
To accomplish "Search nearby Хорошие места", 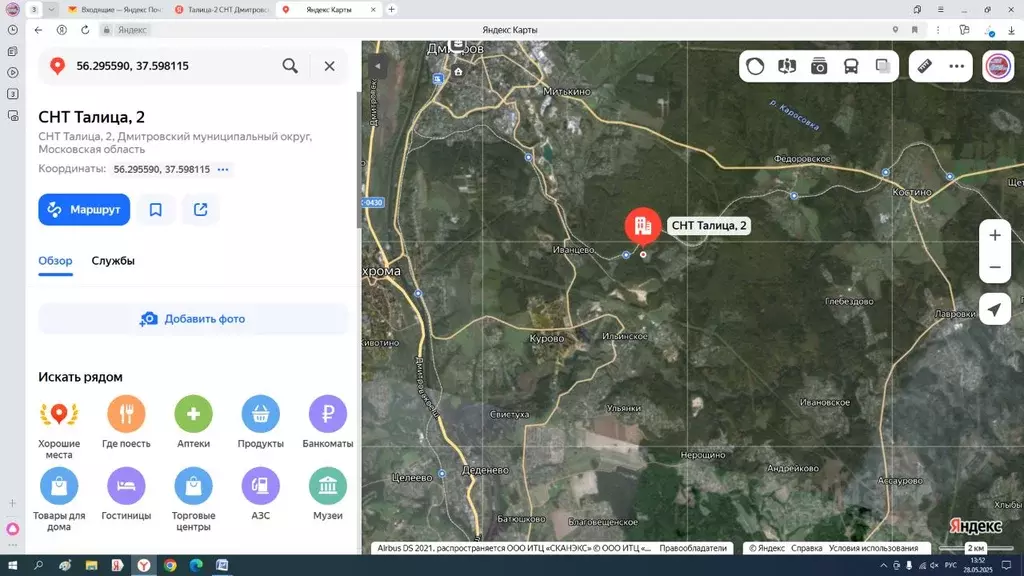I will tap(59, 426).
